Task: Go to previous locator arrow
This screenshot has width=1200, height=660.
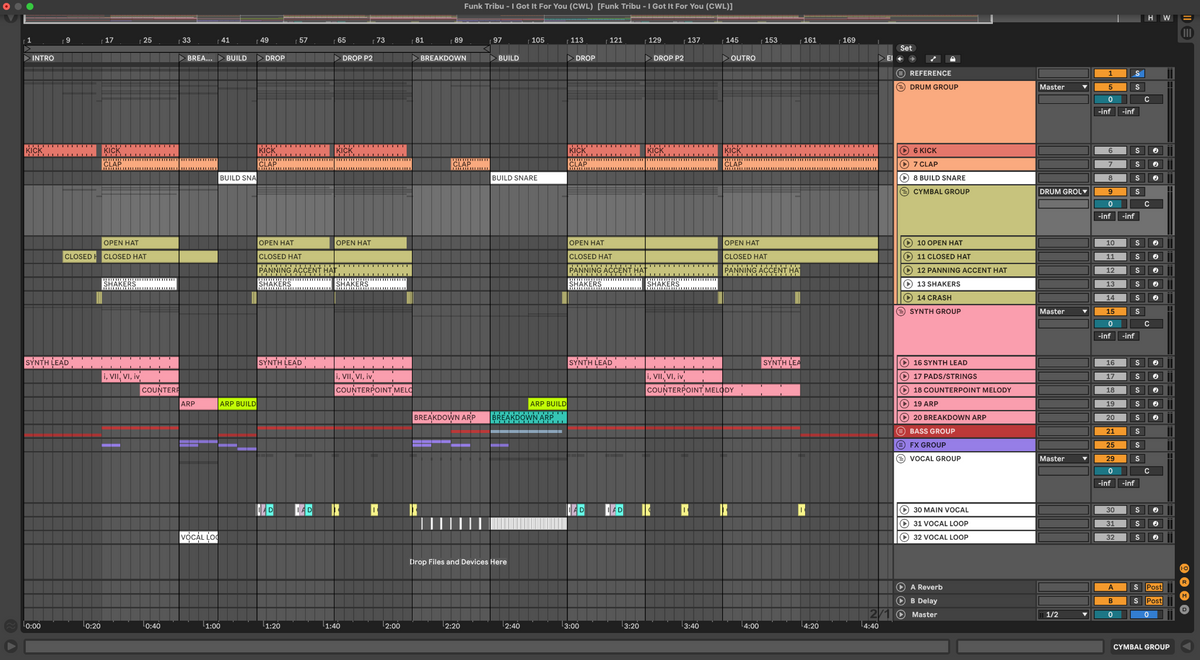Action: [x=900, y=59]
